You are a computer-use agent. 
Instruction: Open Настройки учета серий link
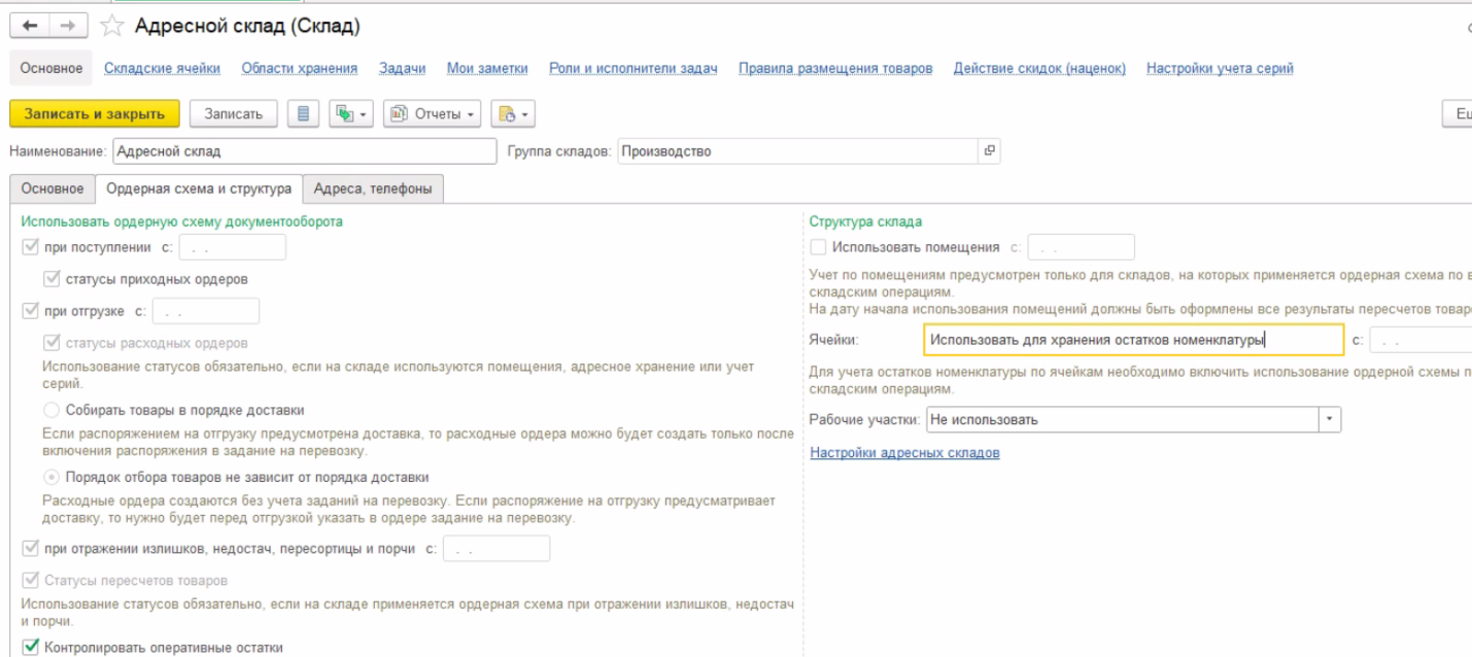(1220, 68)
